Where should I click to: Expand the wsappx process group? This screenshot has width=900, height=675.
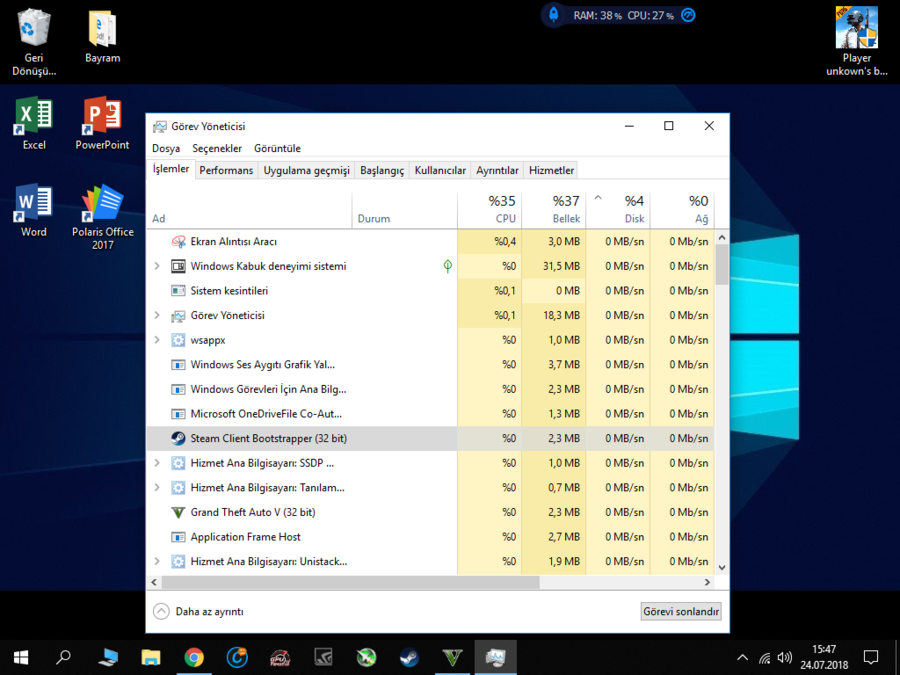pyautogui.click(x=157, y=340)
